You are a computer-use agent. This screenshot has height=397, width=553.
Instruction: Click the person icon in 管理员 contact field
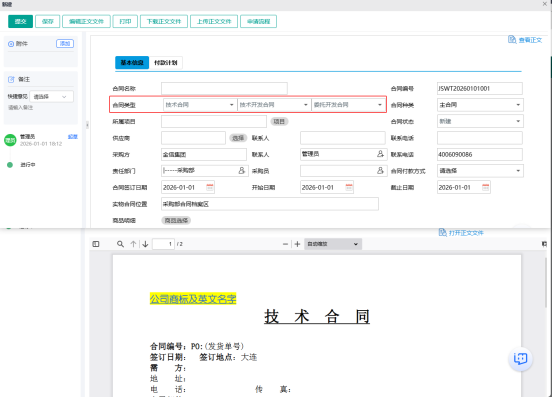pos(380,154)
